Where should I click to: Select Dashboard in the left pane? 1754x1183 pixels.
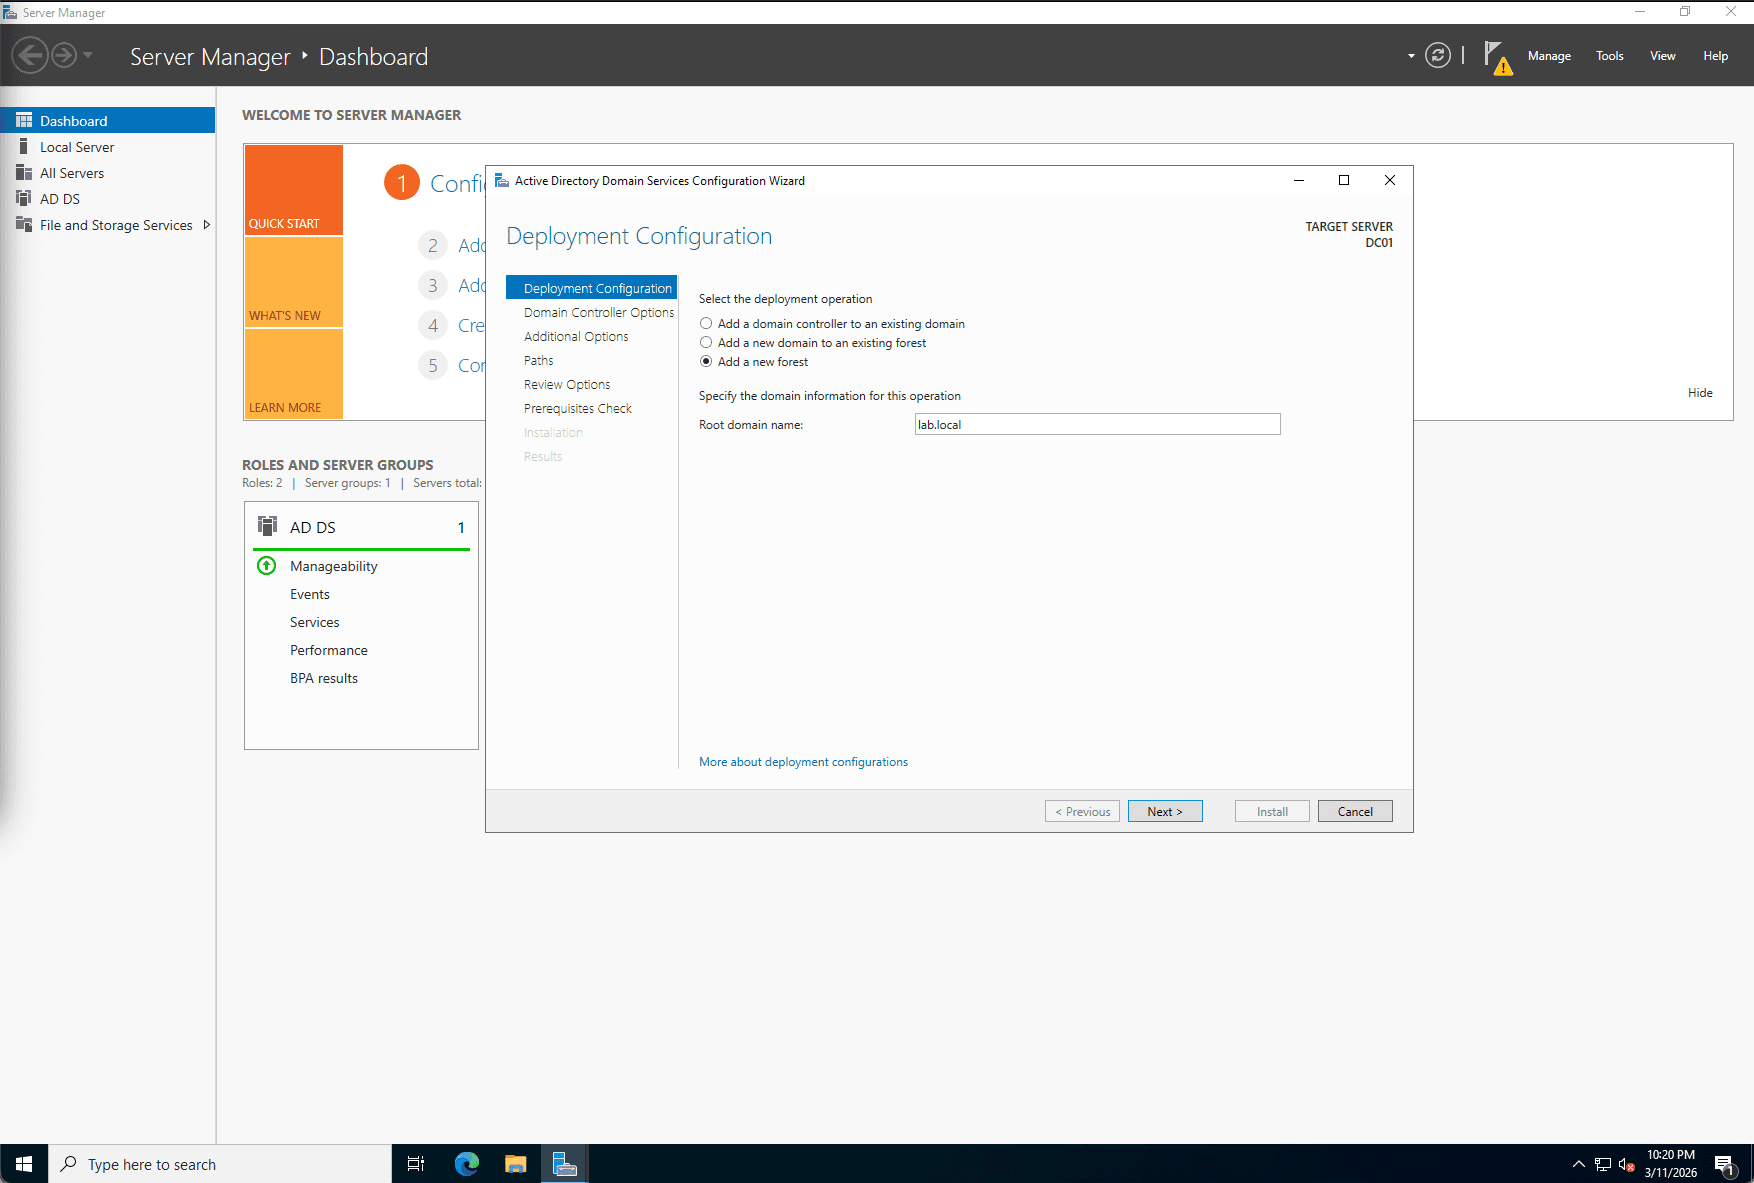pos(108,120)
